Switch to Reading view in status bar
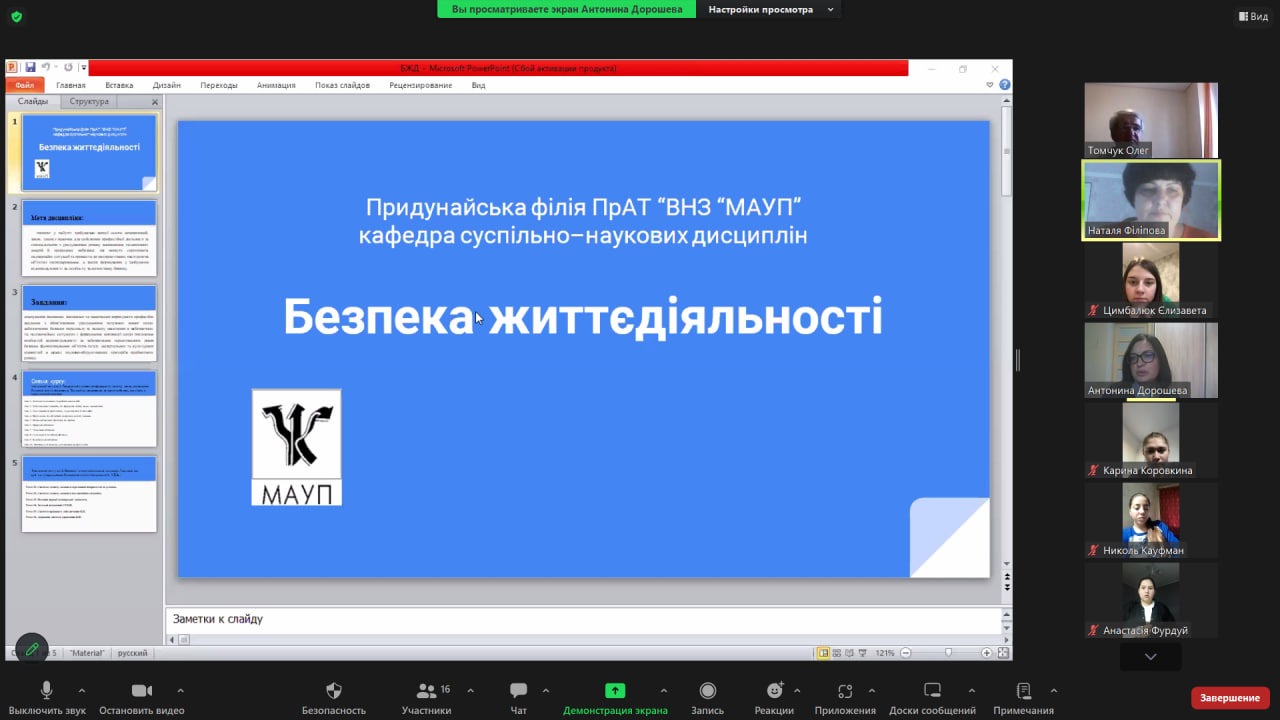 [850, 653]
